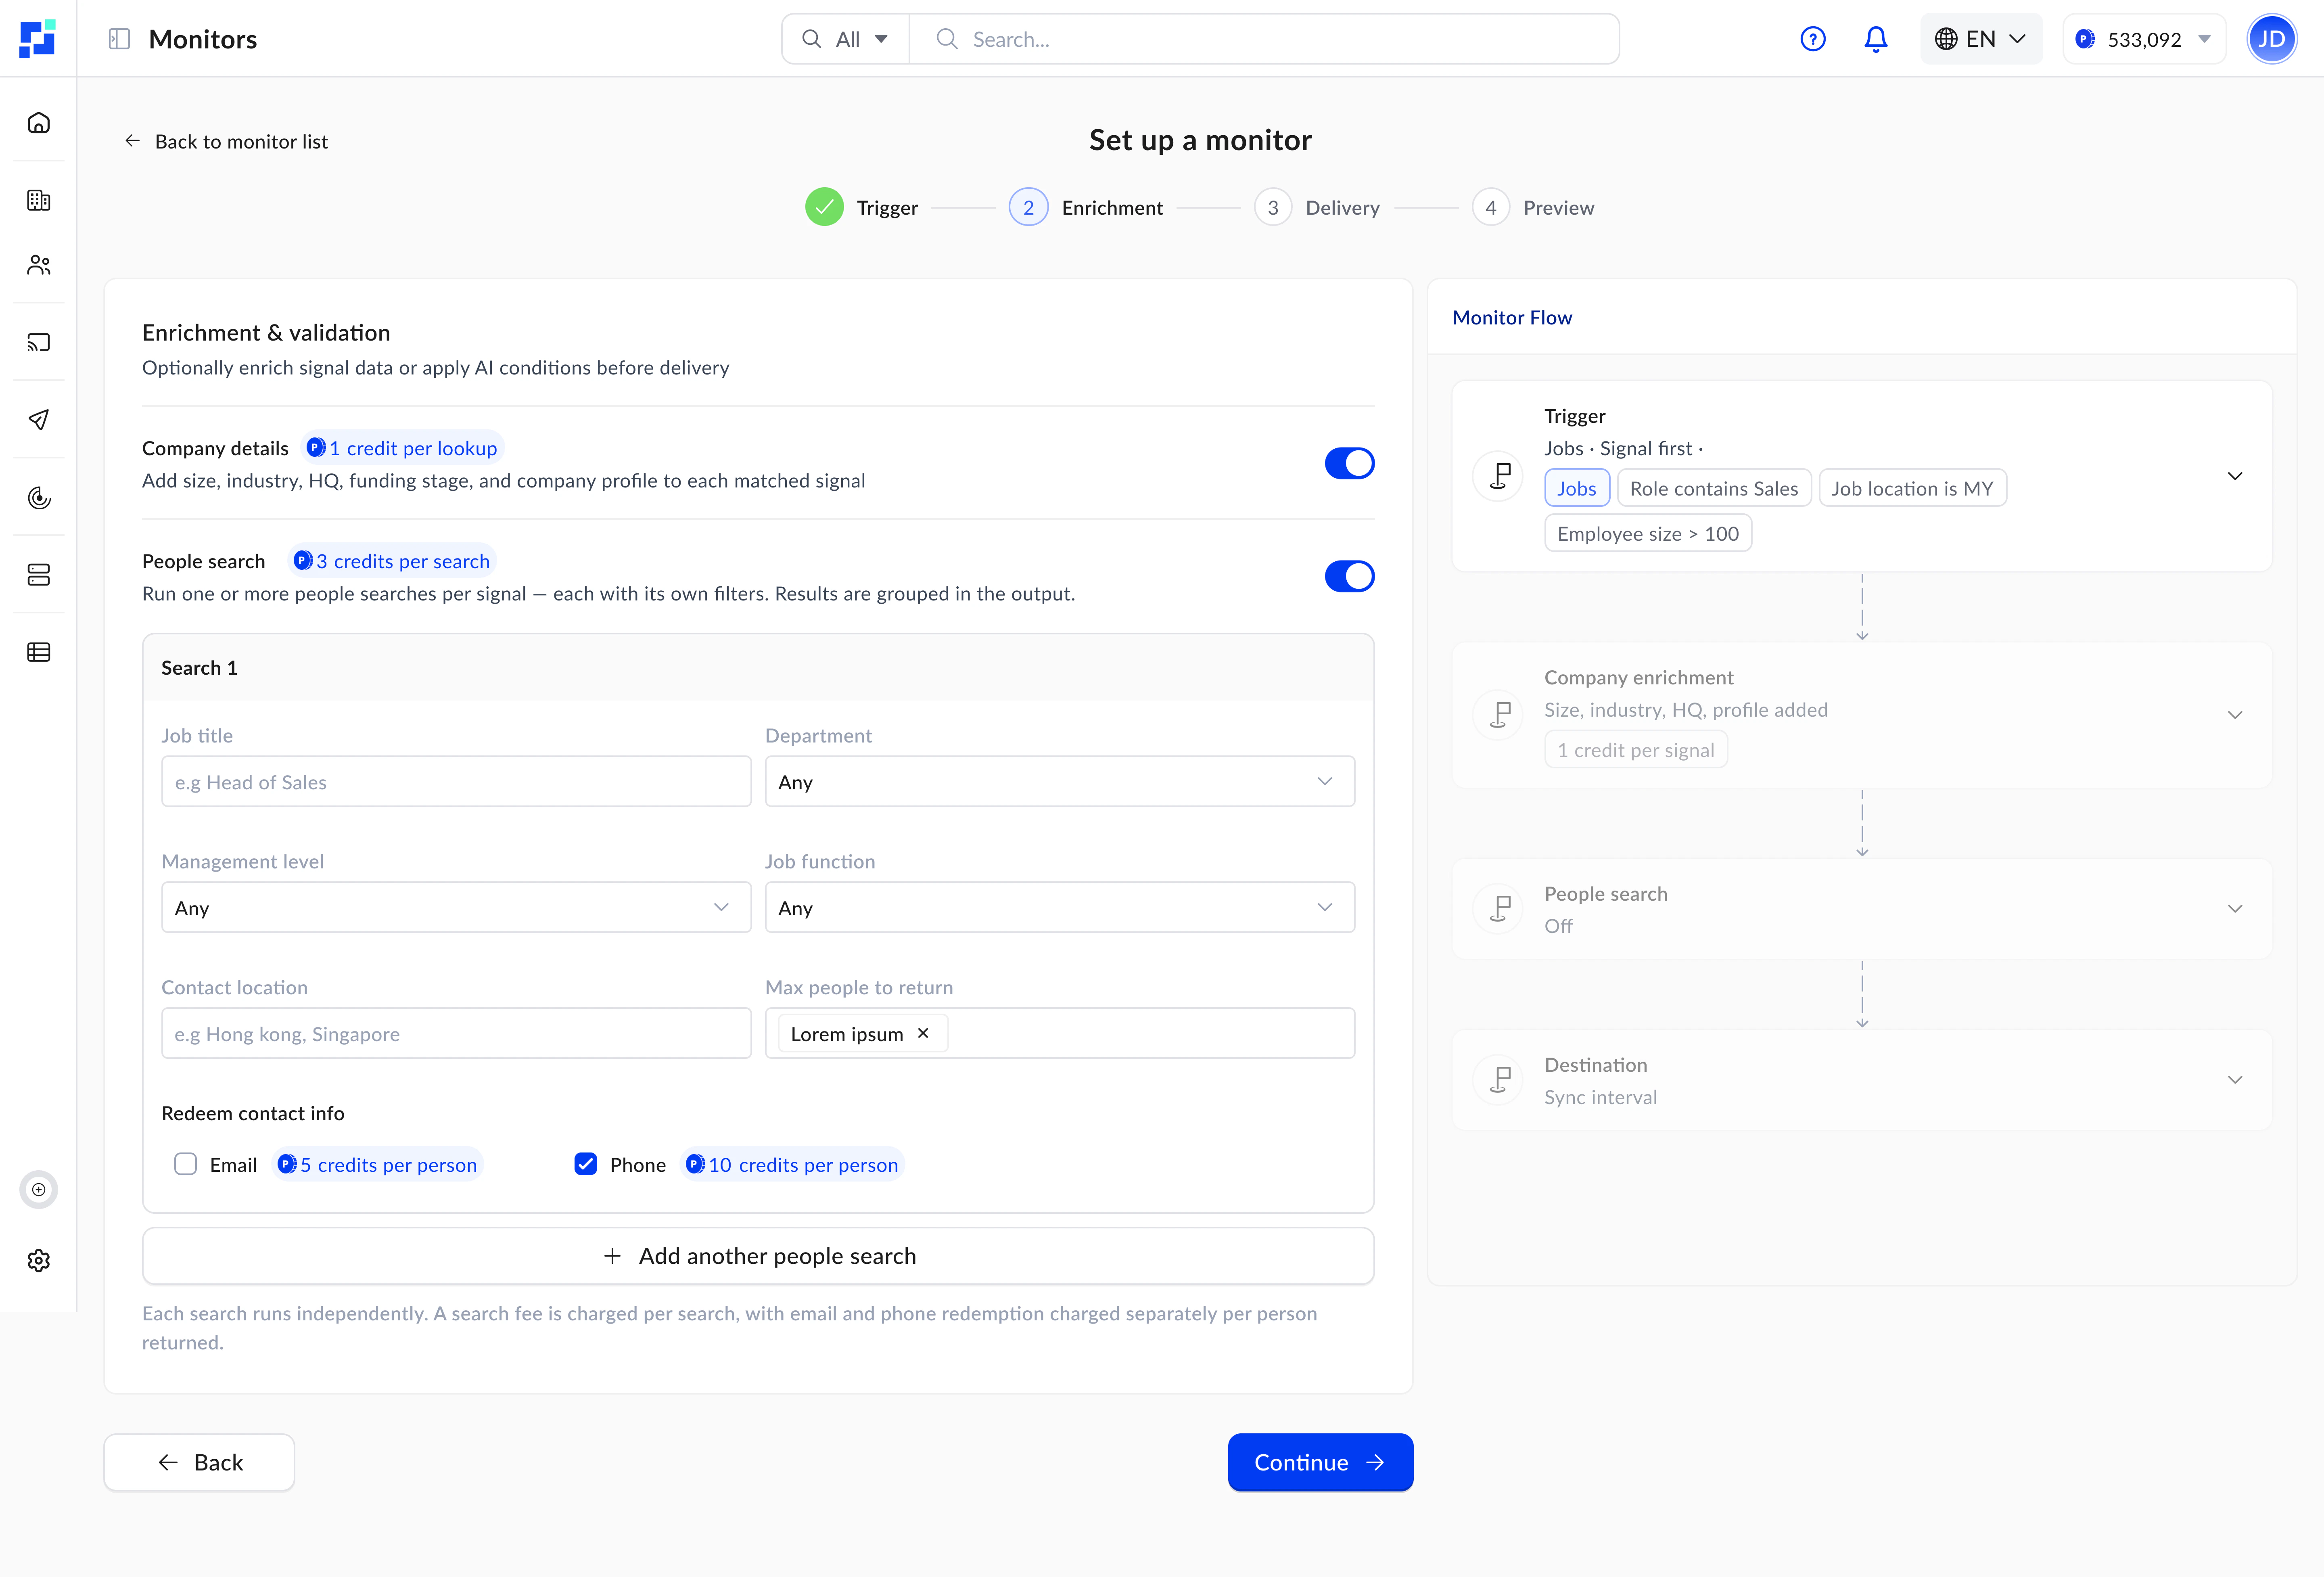
Task: Toggle the sidebar panel icon near Monitors
Action: tap(119, 39)
